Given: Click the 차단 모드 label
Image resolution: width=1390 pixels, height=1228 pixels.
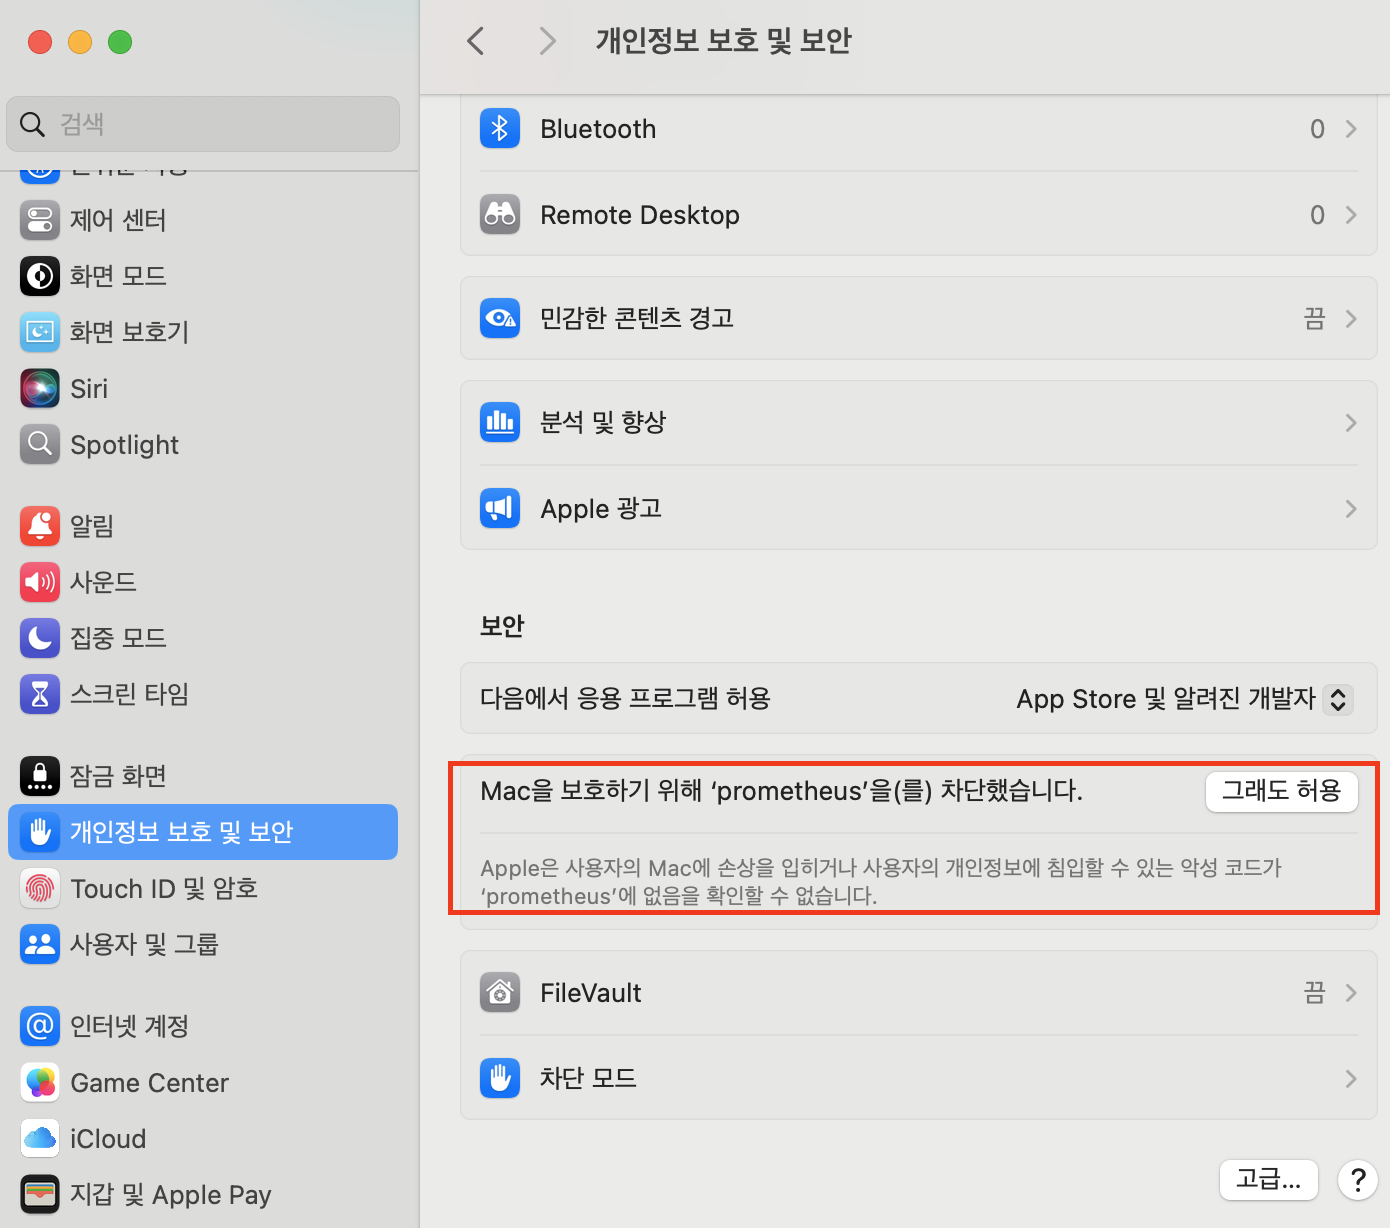Looking at the screenshot, I should coord(588,1078).
